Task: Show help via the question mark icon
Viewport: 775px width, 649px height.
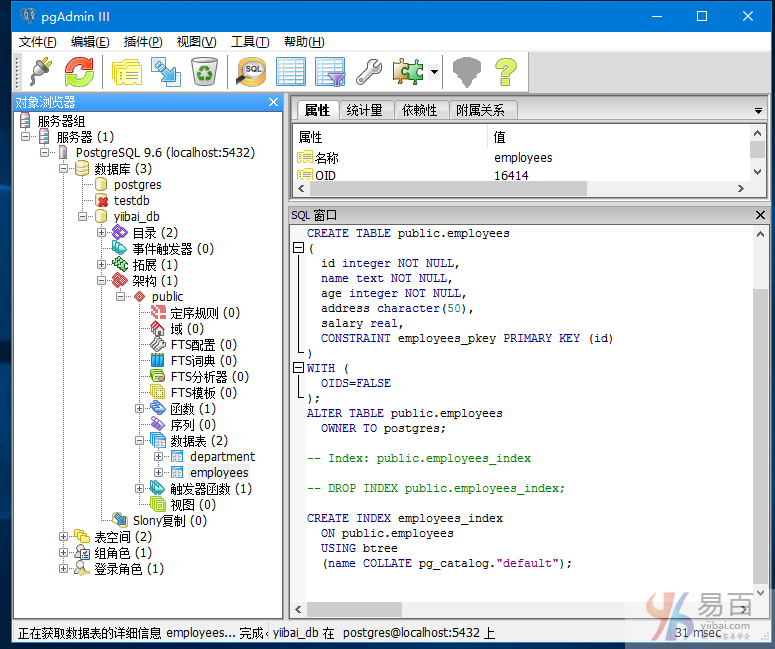Action: 505,71
